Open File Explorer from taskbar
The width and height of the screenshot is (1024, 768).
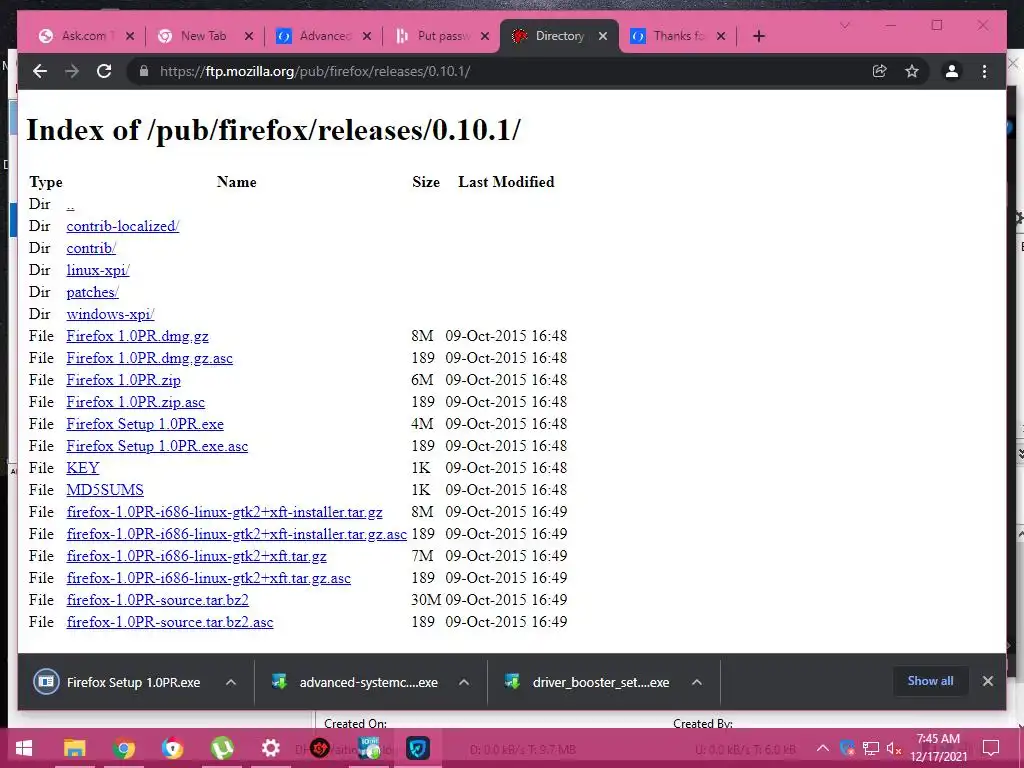point(74,748)
